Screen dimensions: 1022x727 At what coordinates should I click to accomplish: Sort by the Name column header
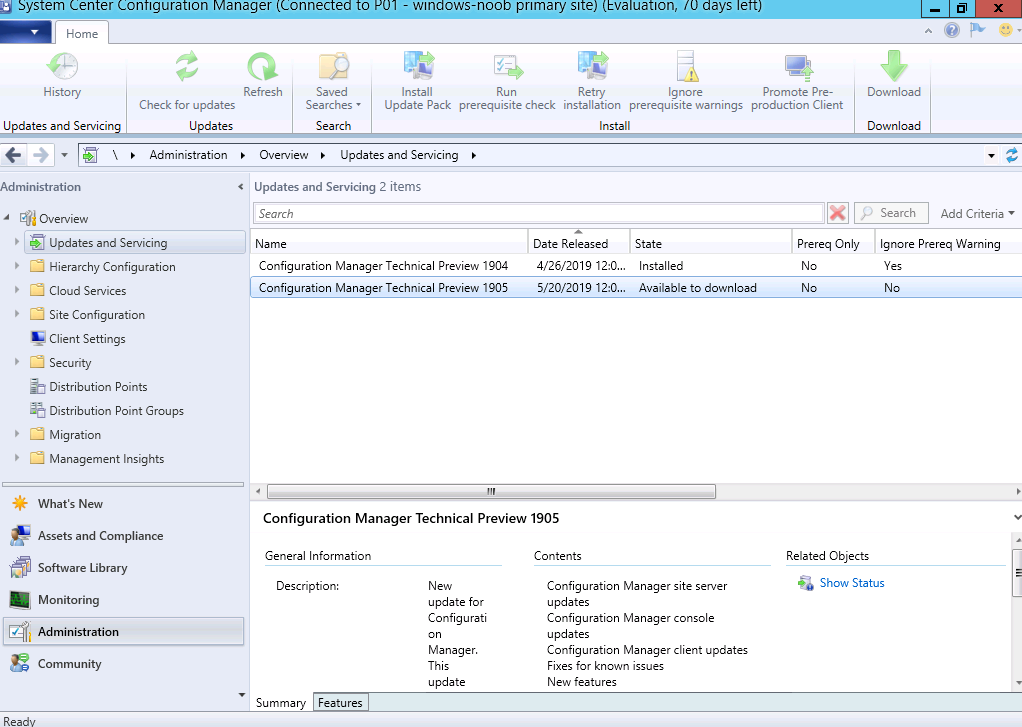(389, 243)
